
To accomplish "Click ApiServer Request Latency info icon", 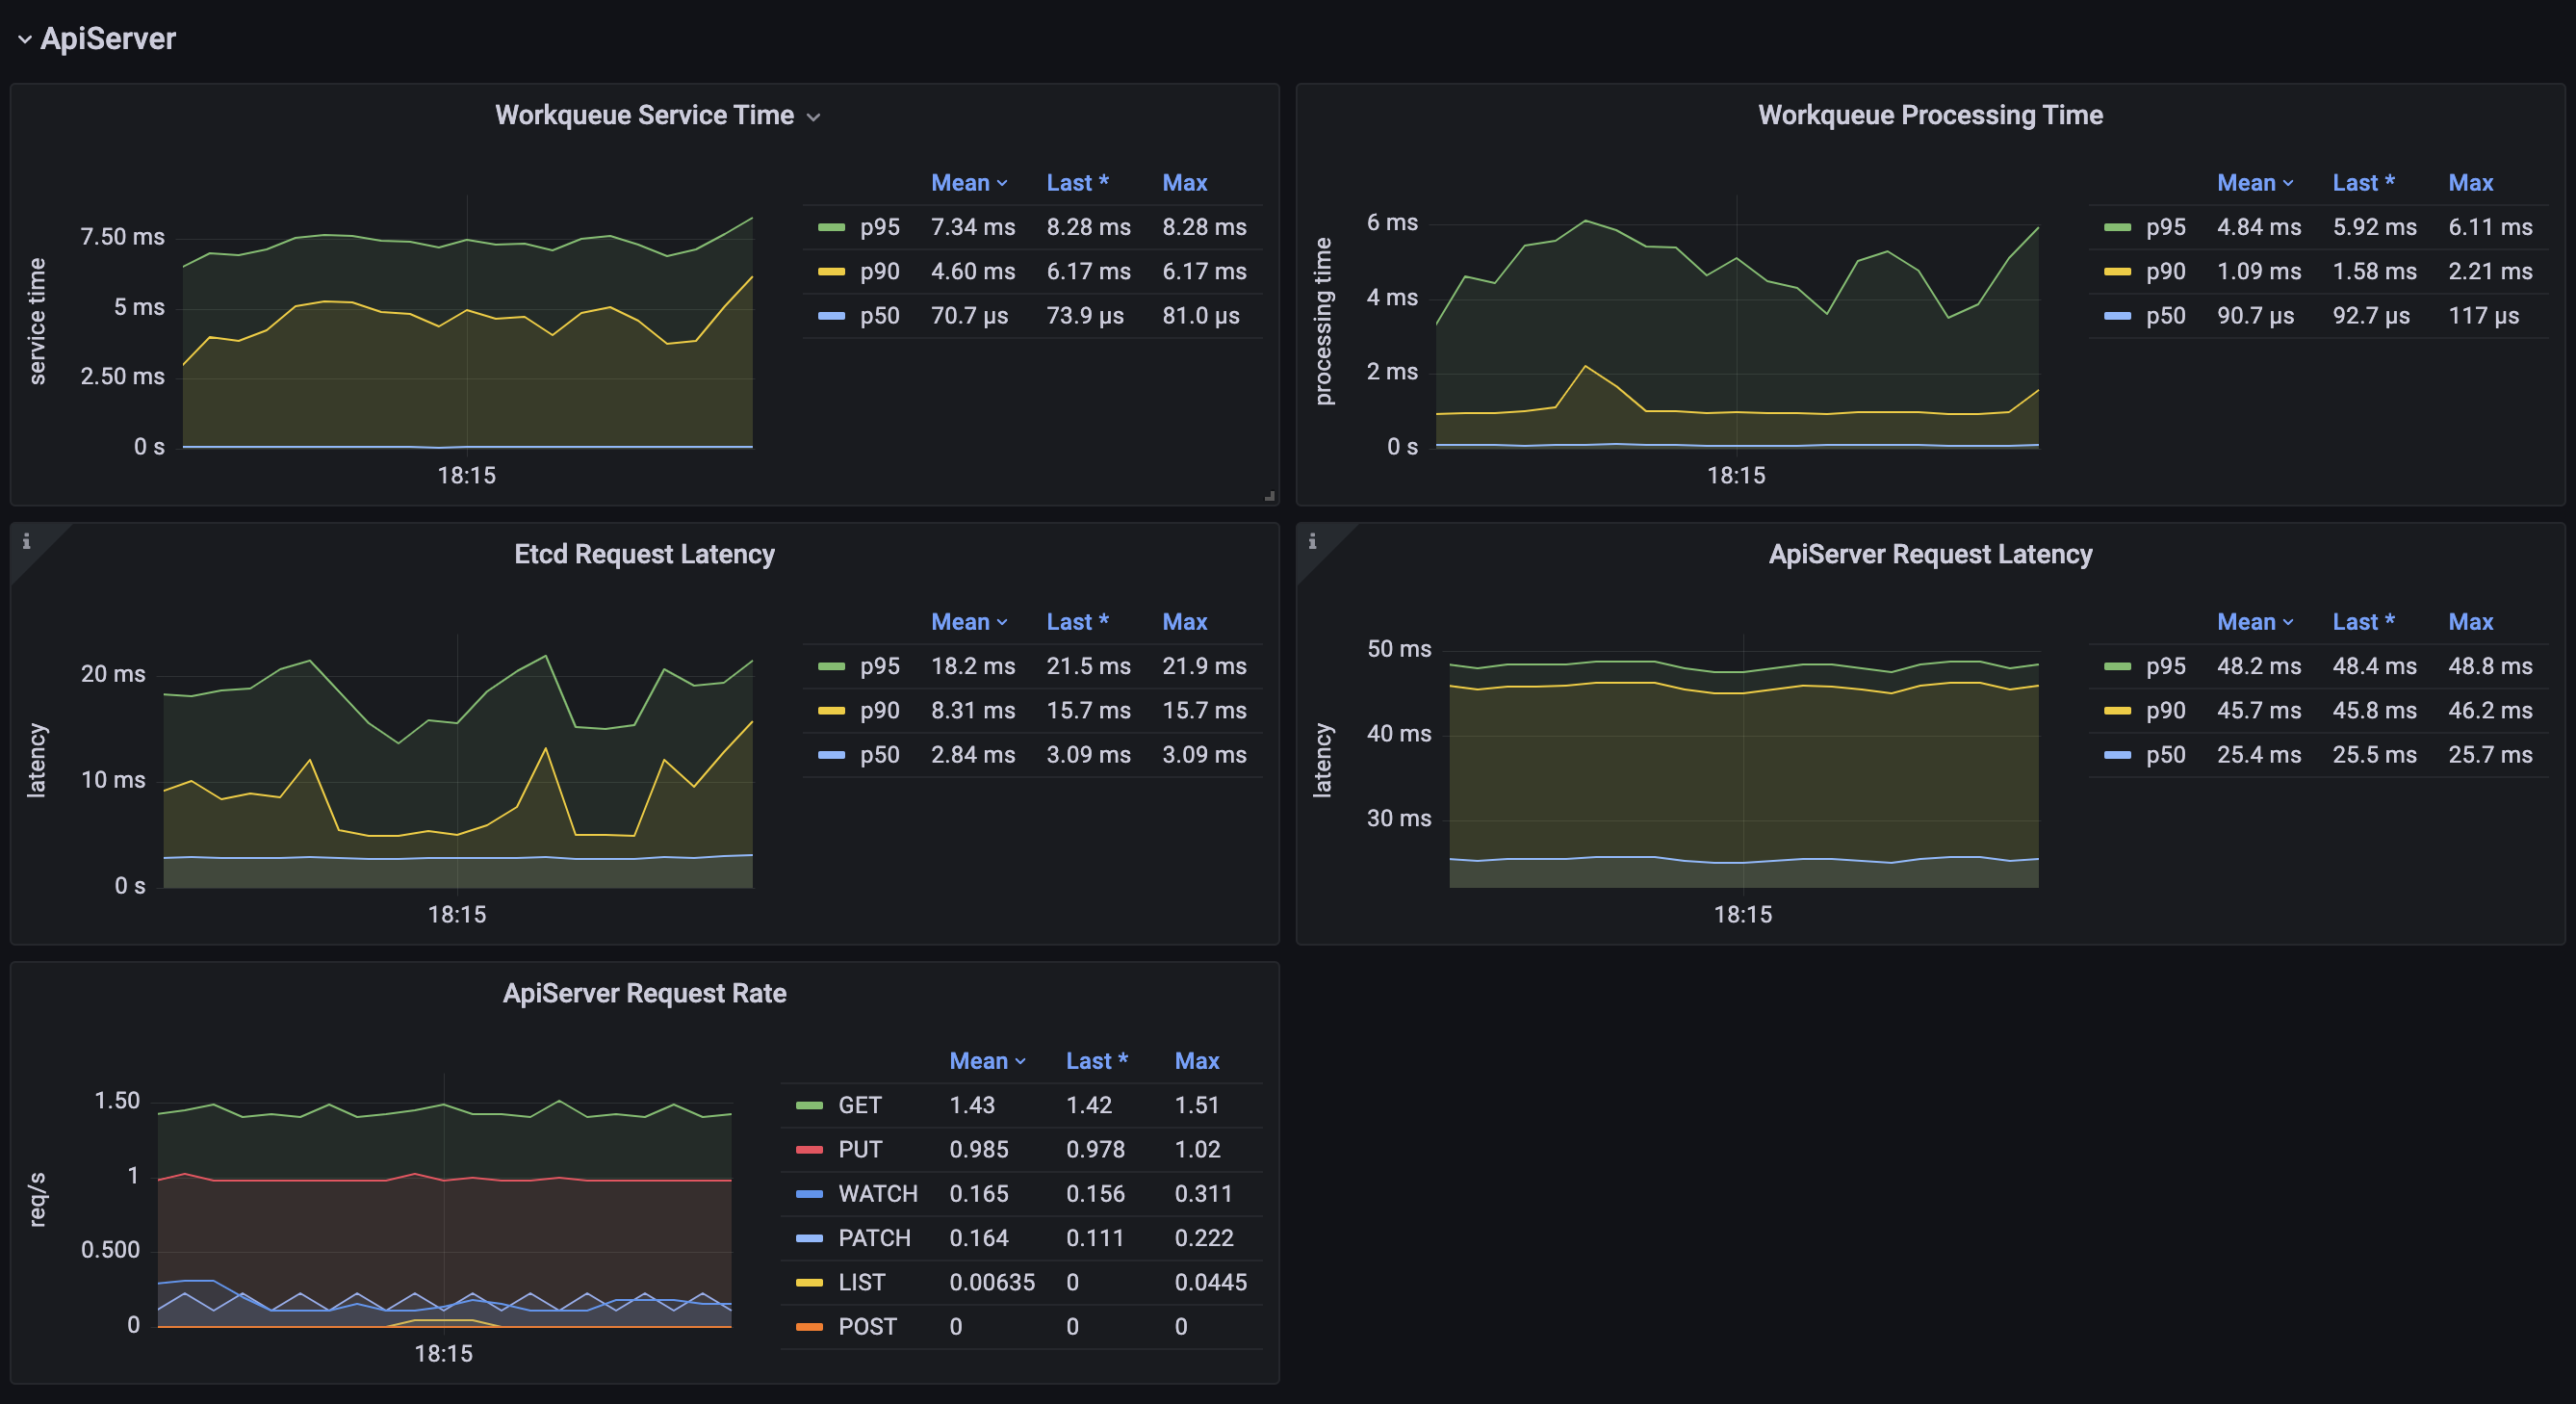I will 1312,541.
